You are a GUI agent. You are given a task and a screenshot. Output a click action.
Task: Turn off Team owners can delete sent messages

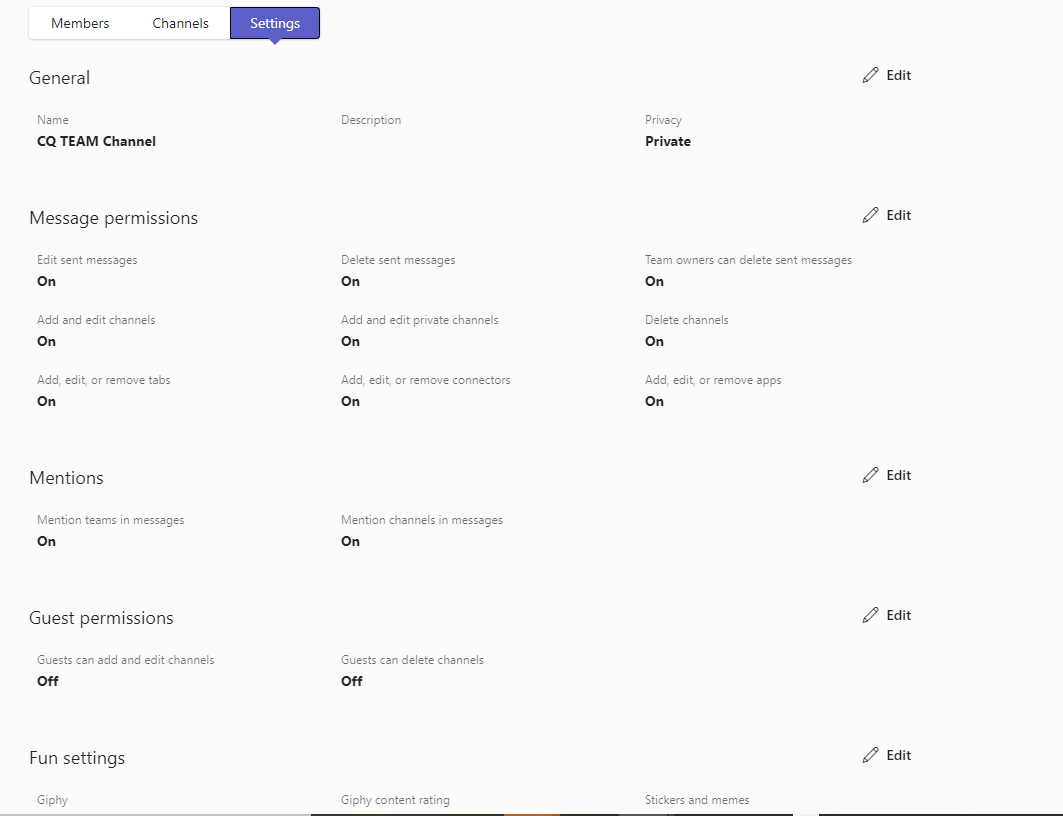tap(654, 281)
